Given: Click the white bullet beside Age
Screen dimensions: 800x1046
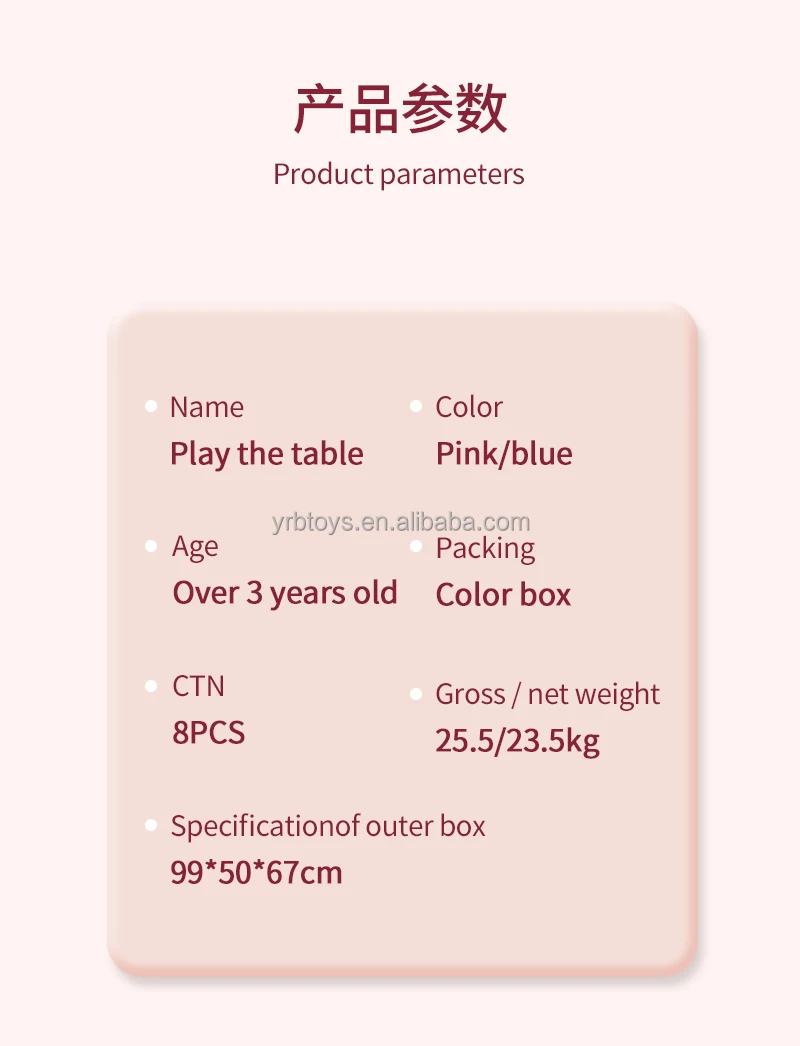Looking at the screenshot, I should (x=151, y=546).
